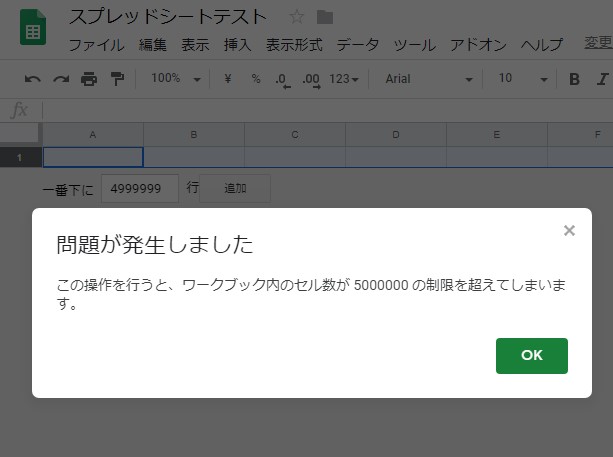Click the move to folder icon
Image resolution: width=613 pixels, height=457 pixels.
[x=324, y=17]
